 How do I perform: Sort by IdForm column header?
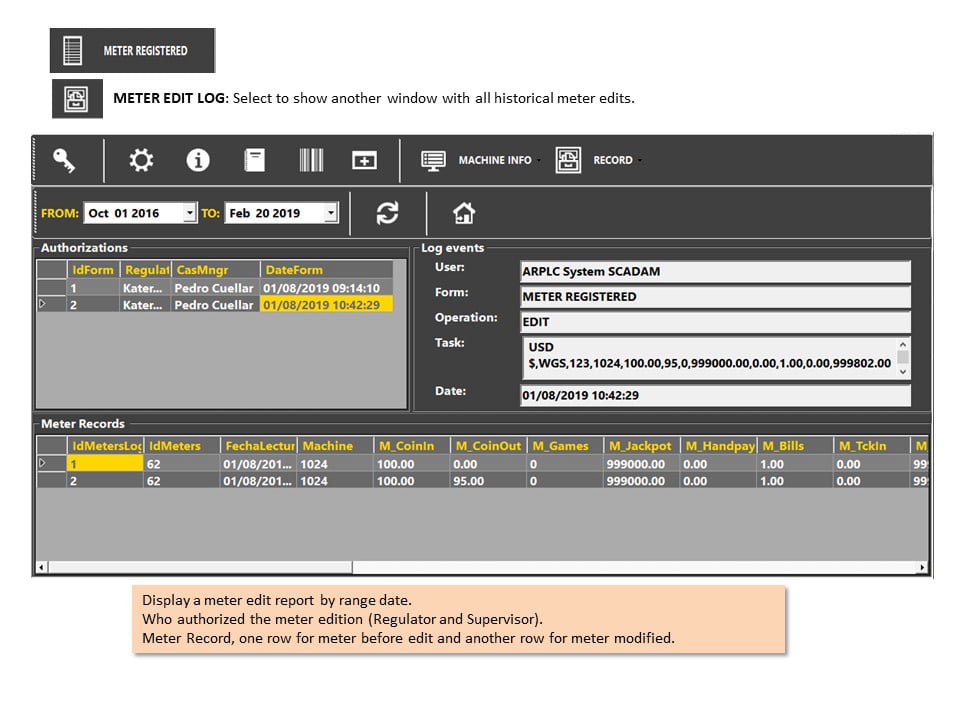tap(93, 269)
